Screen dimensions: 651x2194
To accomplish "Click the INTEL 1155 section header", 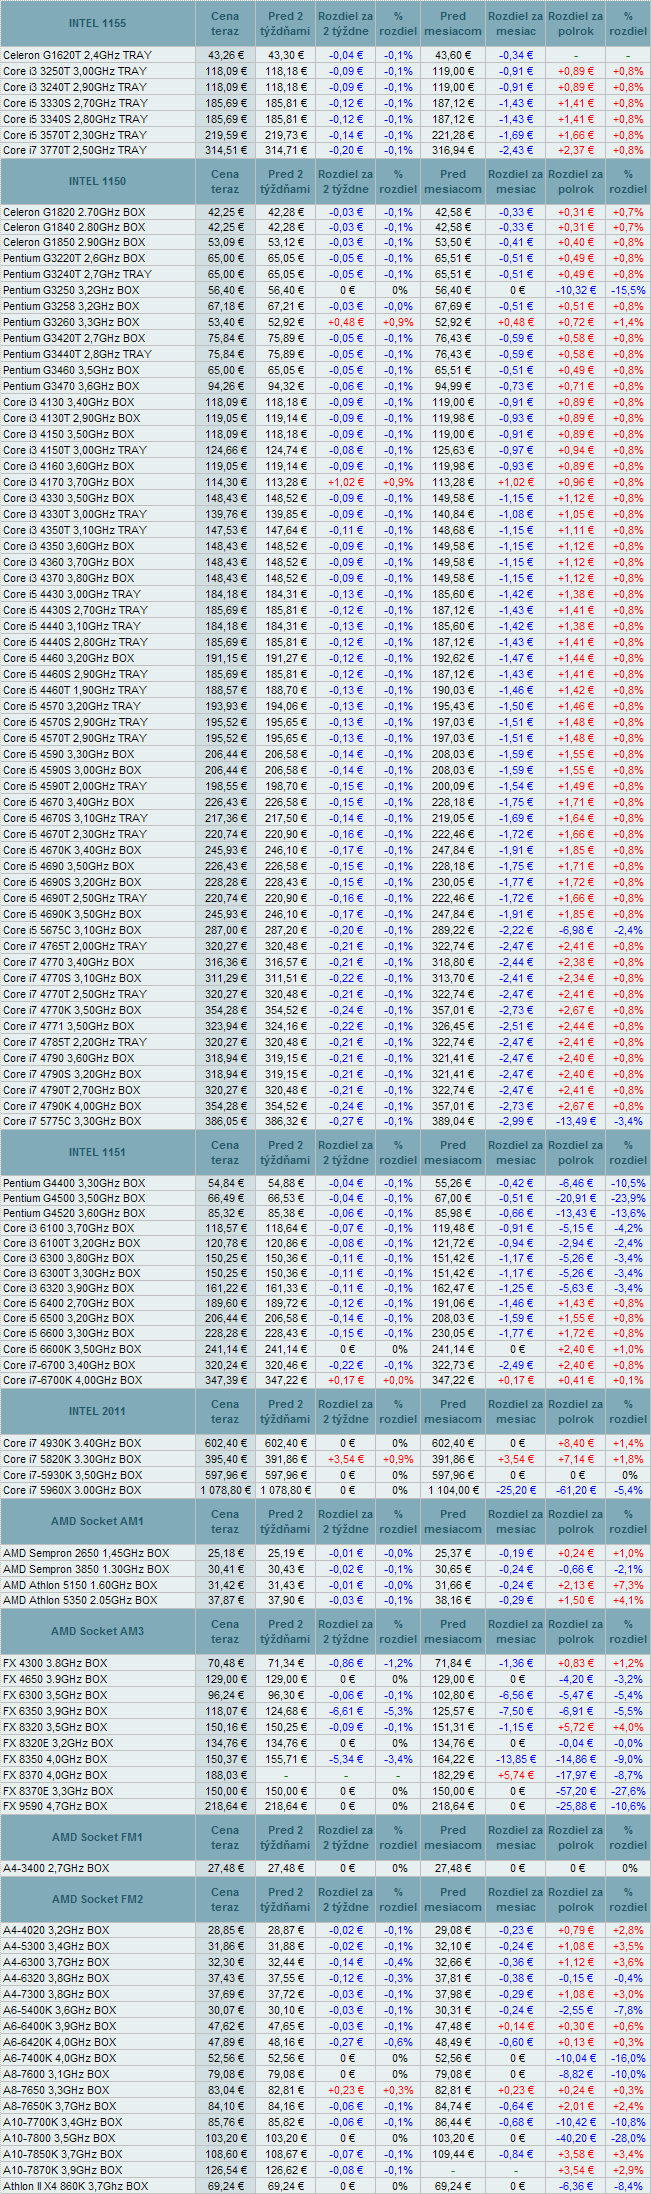I will 97,23.
